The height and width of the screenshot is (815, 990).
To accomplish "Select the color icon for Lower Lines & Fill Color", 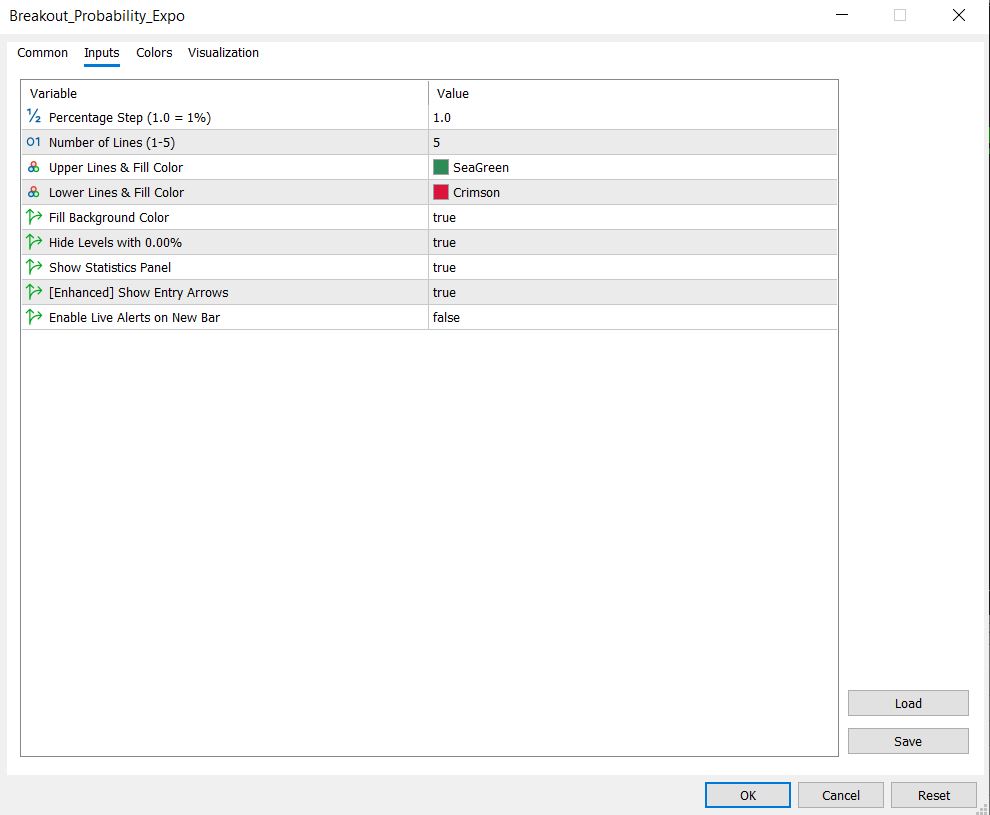I will point(33,192).
